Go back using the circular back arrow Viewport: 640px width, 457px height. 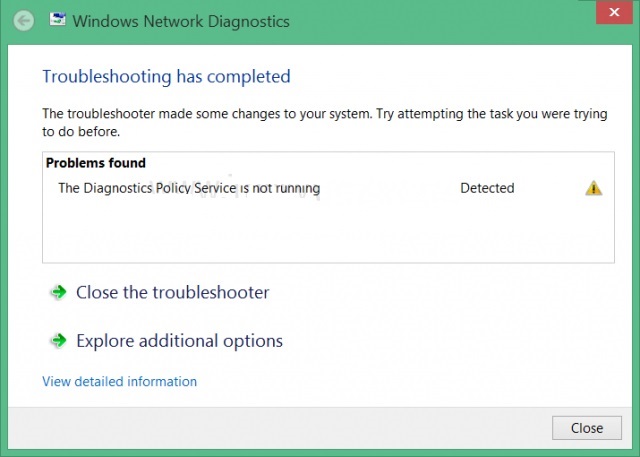coord(24,21)
